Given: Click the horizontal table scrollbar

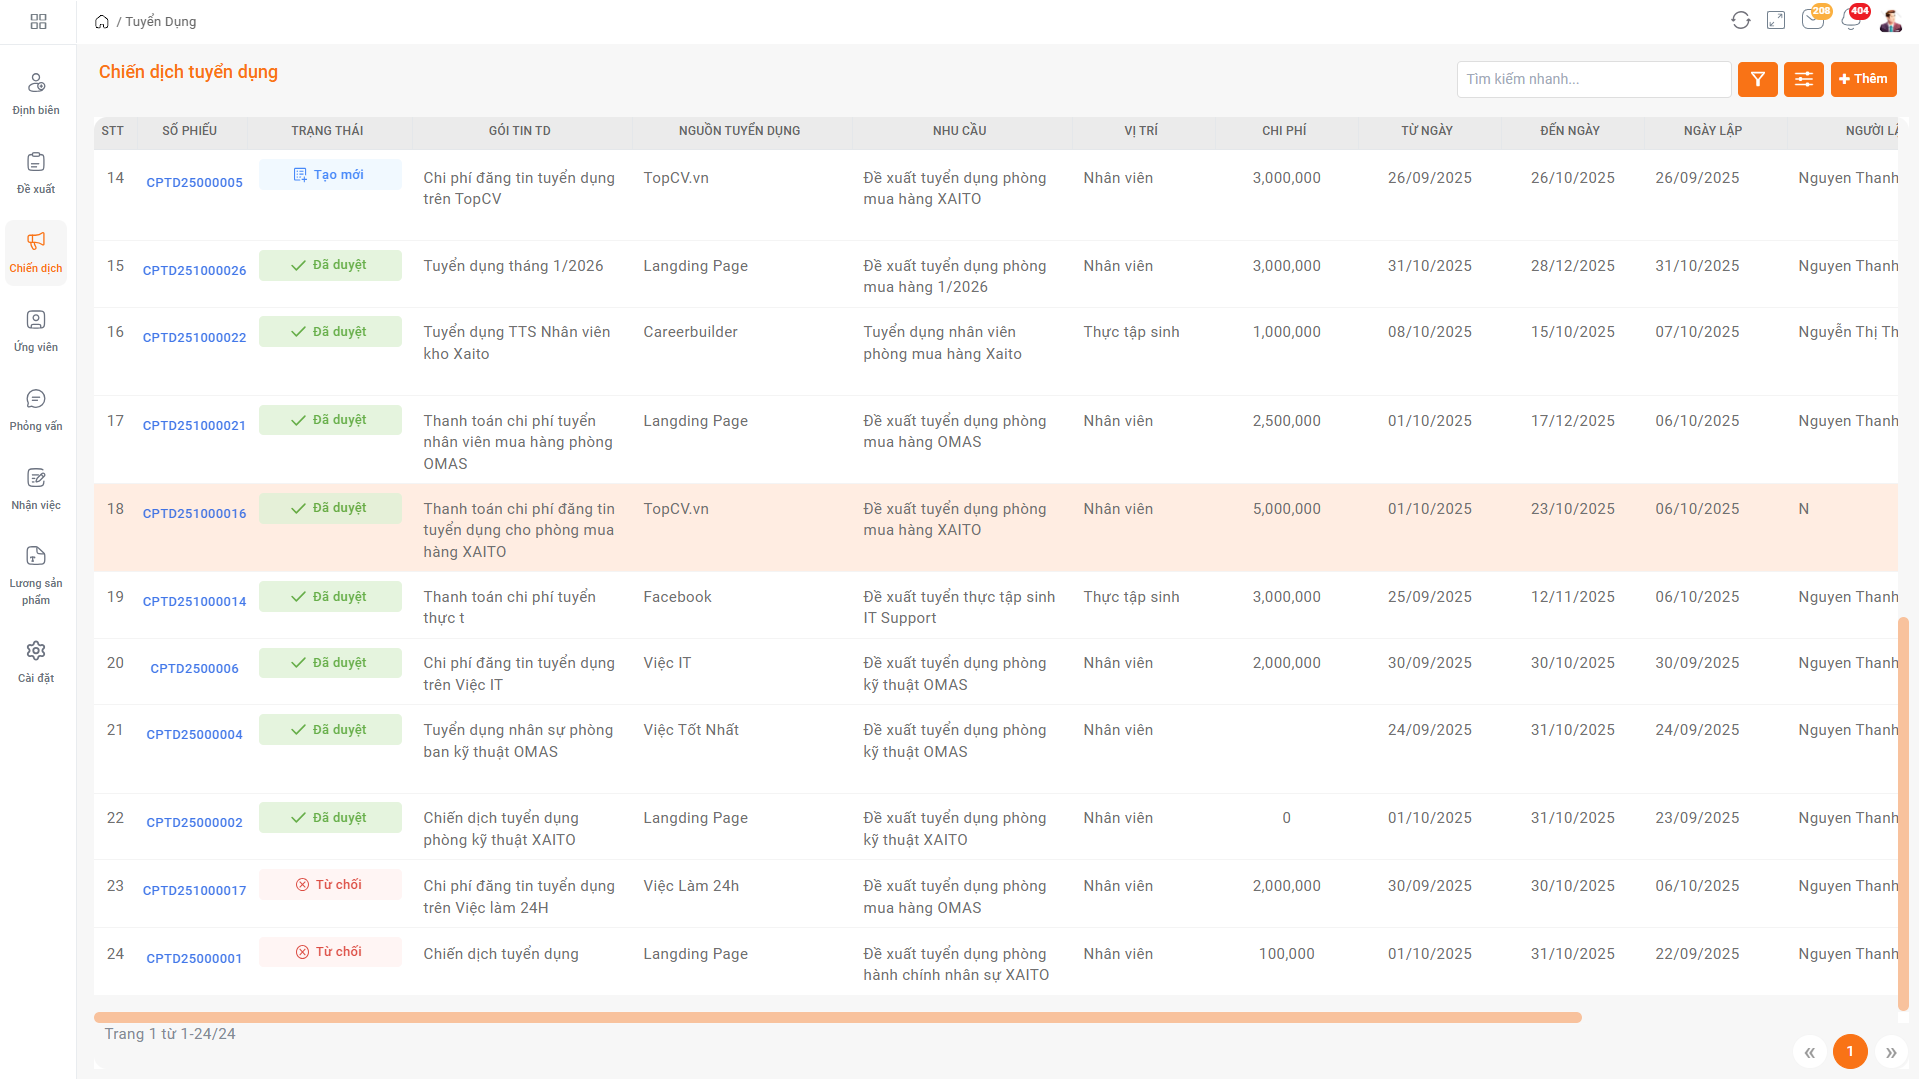Looking at the screenshot, I should (x=837, y=1017).
